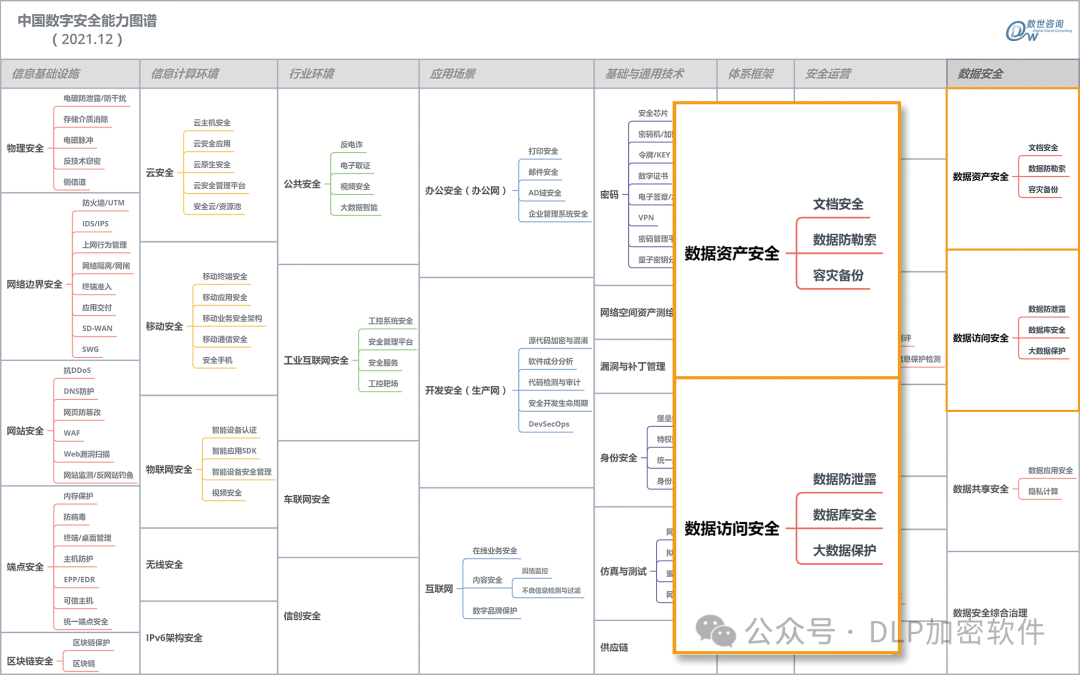
Task: Click the 网络边界安全 node
Action: (34, 284)
